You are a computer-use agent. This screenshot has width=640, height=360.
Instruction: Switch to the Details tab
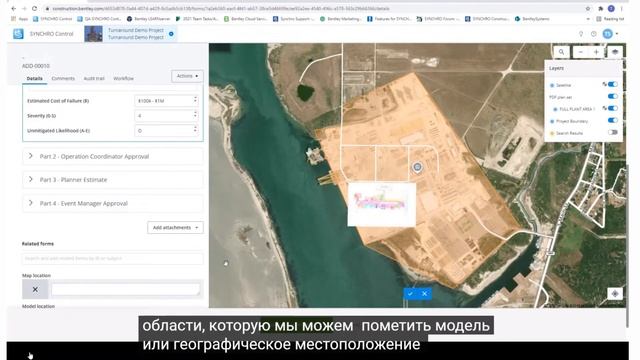tap(35, 78)
